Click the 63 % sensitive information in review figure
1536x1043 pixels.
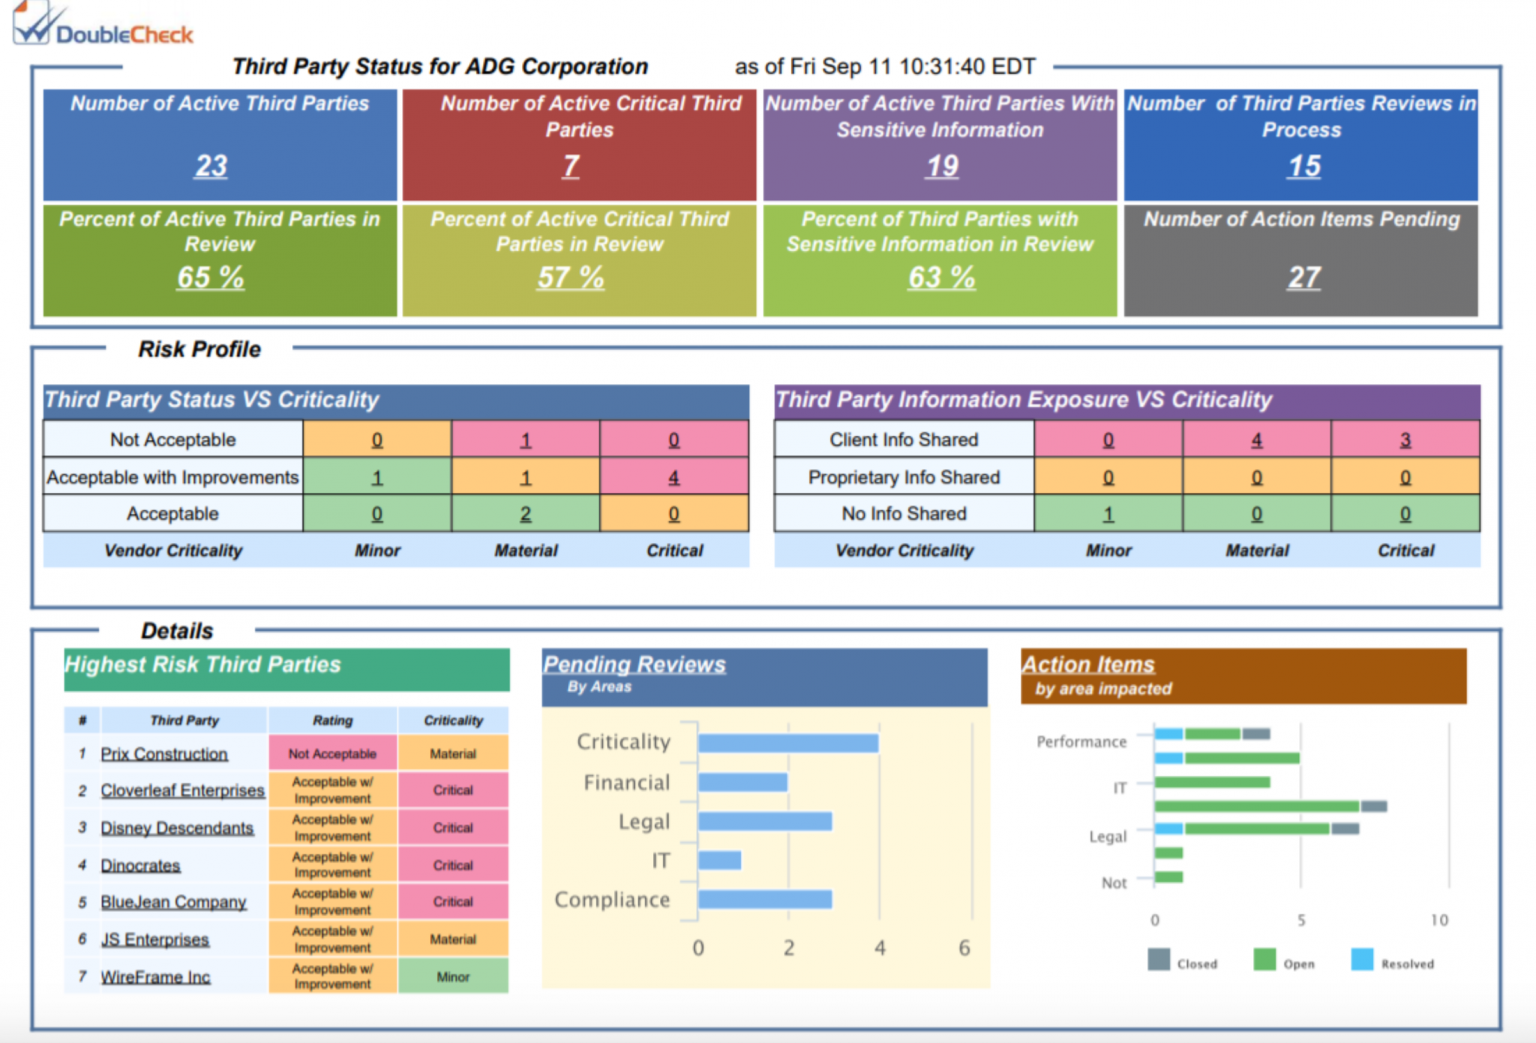pyautogui.click(x=941, y=277)
